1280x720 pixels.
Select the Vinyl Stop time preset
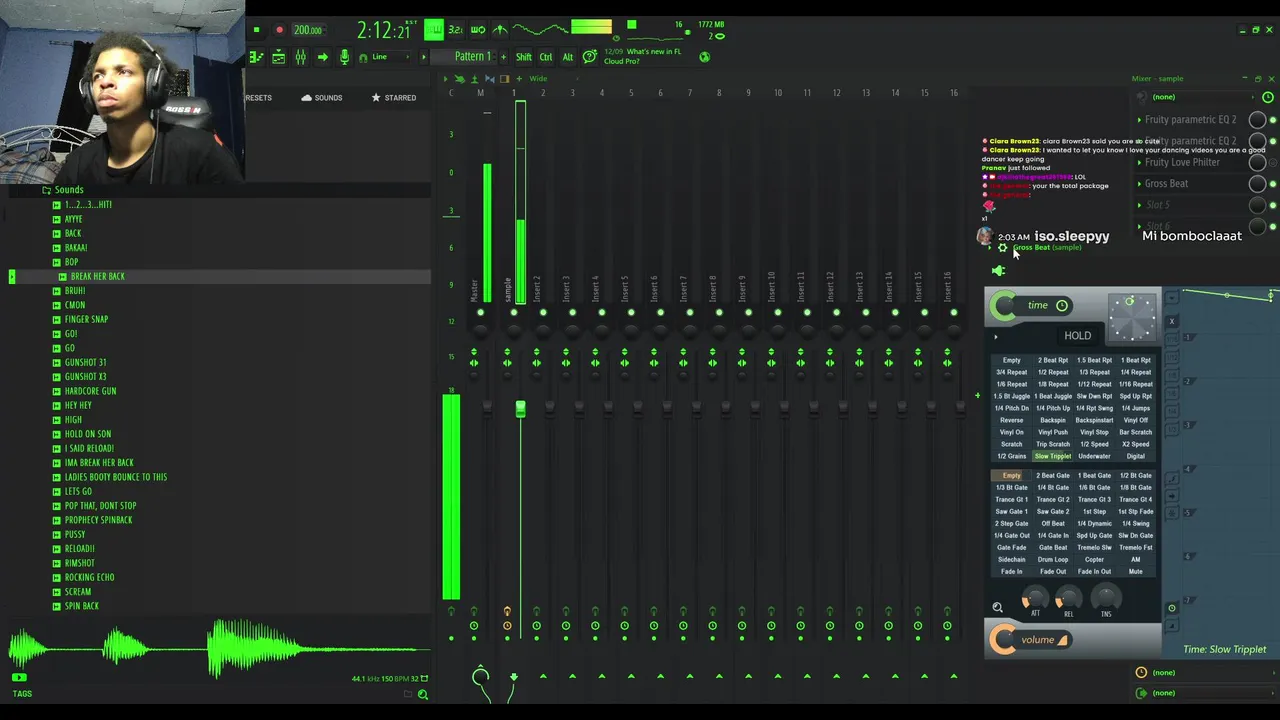[1094, 432]
